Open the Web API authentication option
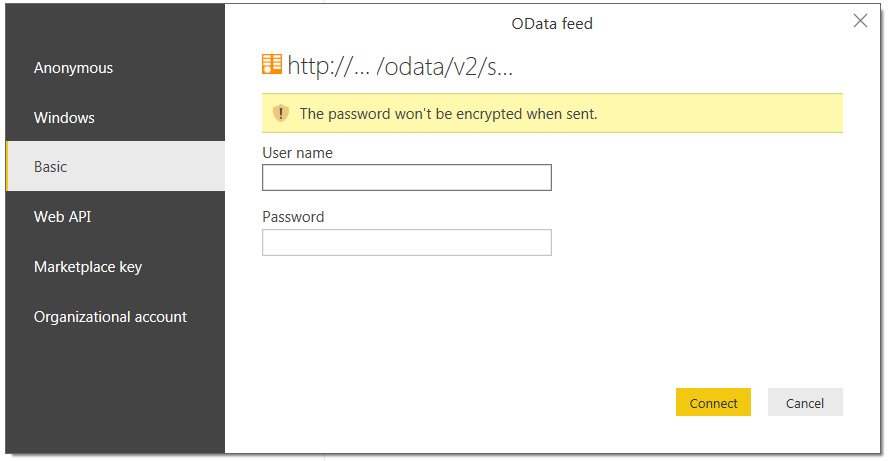The height and width of the screenshot is (461, 889). pos(63,217)
